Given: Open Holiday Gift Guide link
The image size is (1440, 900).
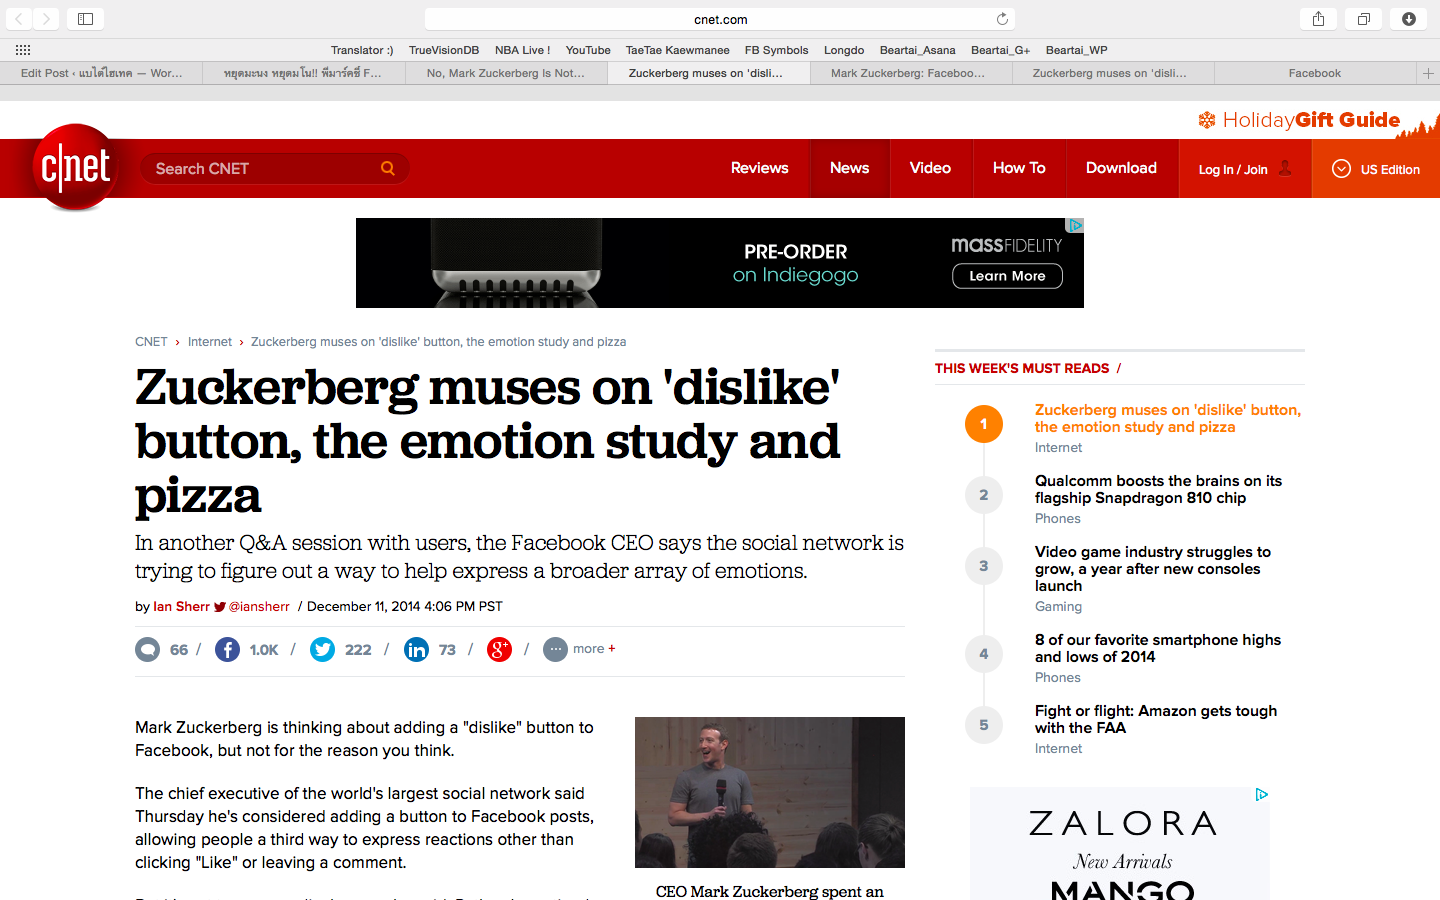Looking at the screenshot, I should [1300, 120].
